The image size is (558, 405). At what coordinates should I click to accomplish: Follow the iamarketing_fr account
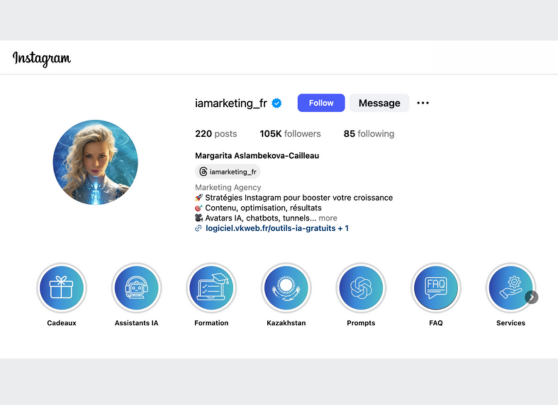pyautogui.click(x=321, y=103)
